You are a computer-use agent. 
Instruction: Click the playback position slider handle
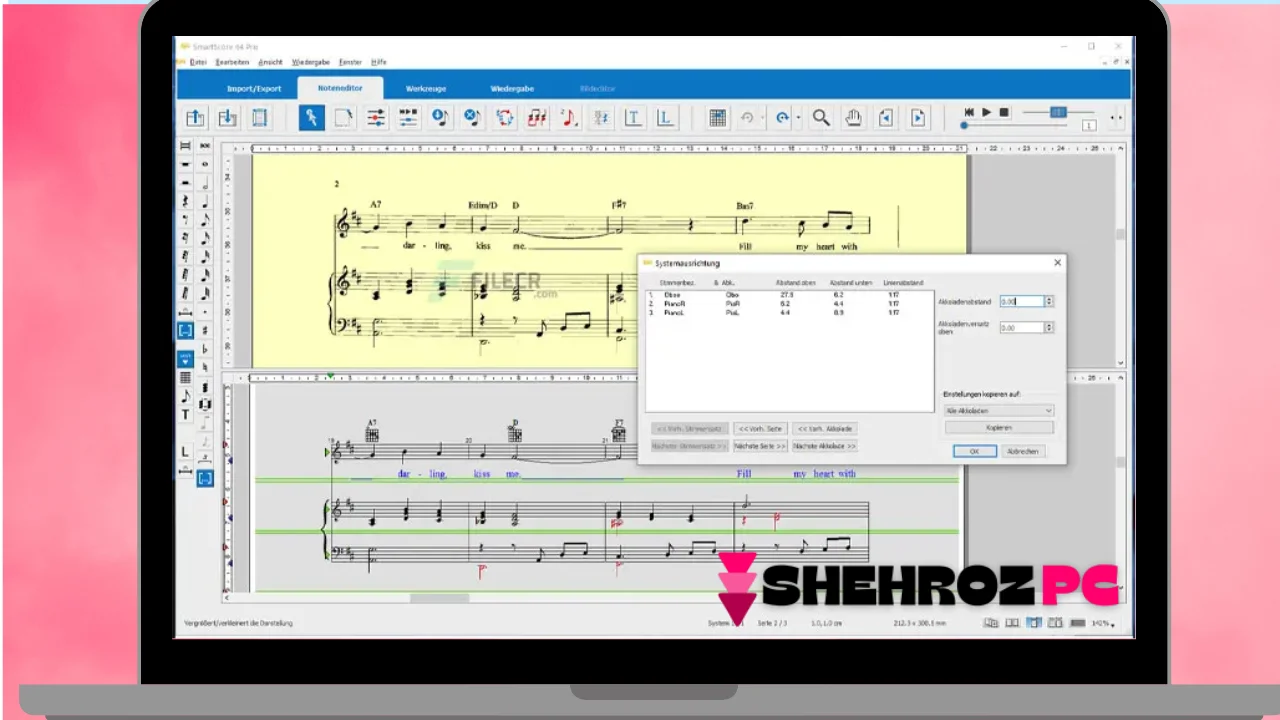pyautogui.click(x=964, y=125)
